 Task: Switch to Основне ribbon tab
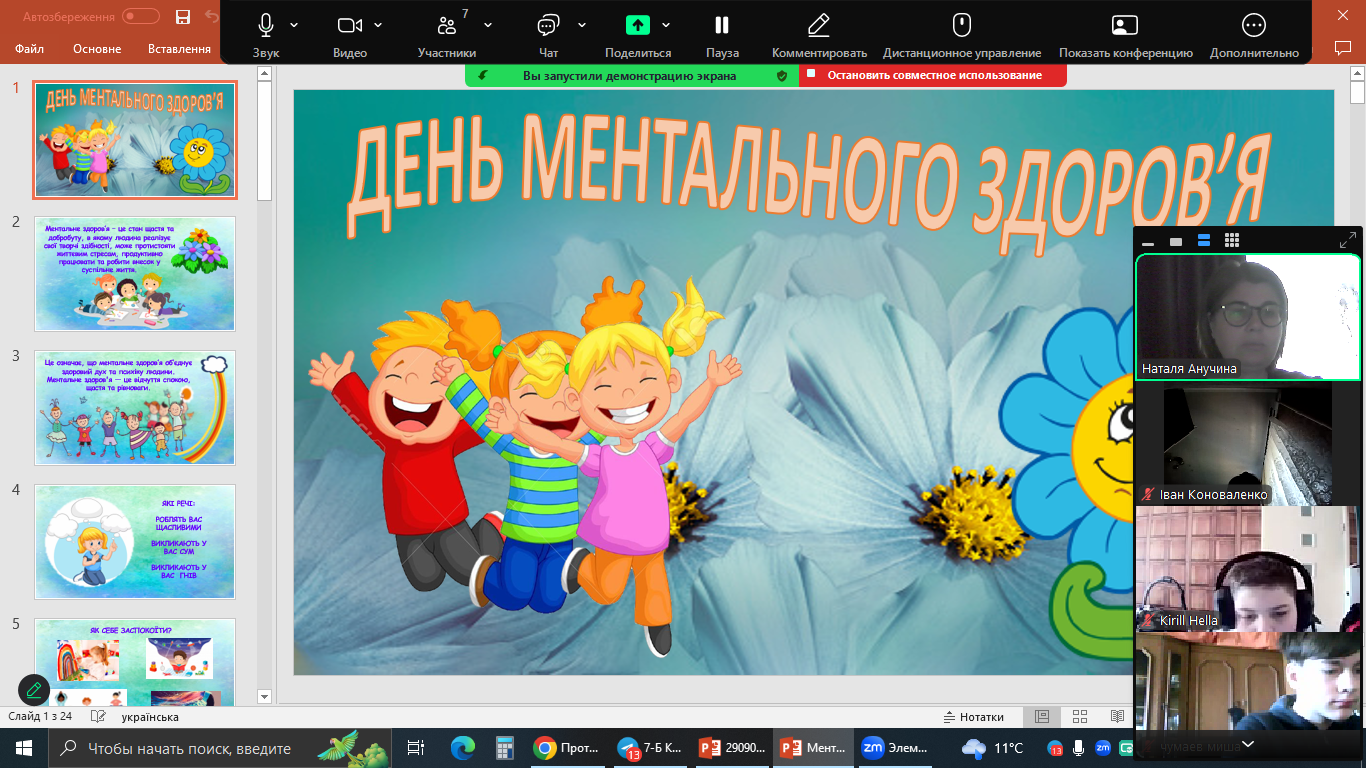coord(97,49)
